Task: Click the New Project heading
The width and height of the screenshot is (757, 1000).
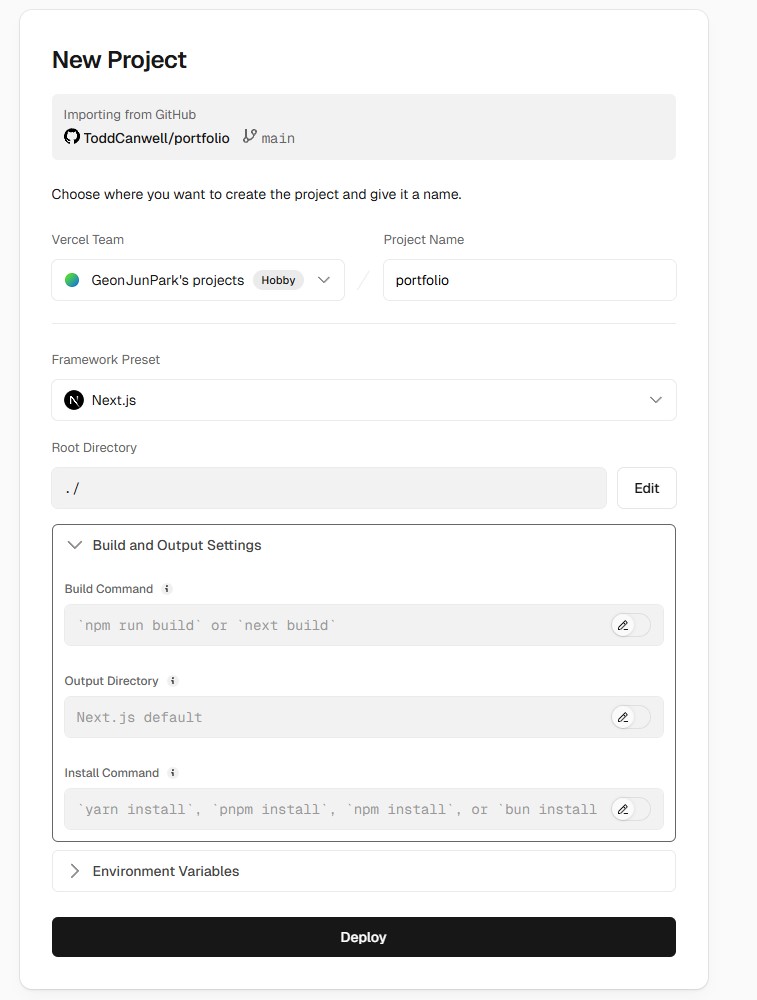Action: tap(119, 59)
